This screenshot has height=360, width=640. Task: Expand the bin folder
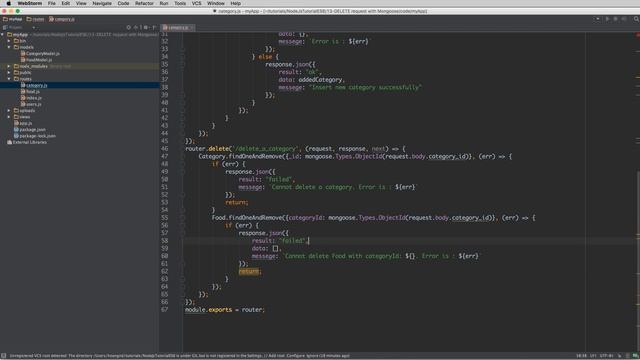9,41
